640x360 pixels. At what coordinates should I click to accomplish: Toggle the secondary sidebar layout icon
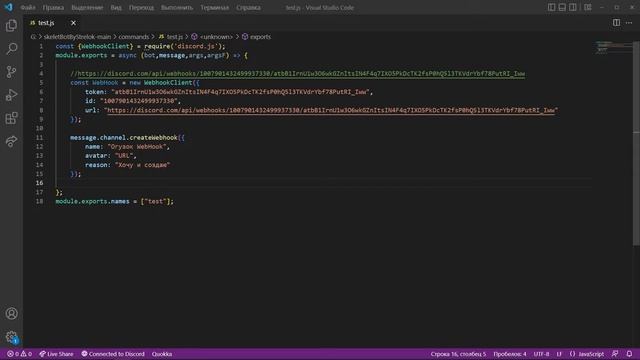click(x=573, y=7)
